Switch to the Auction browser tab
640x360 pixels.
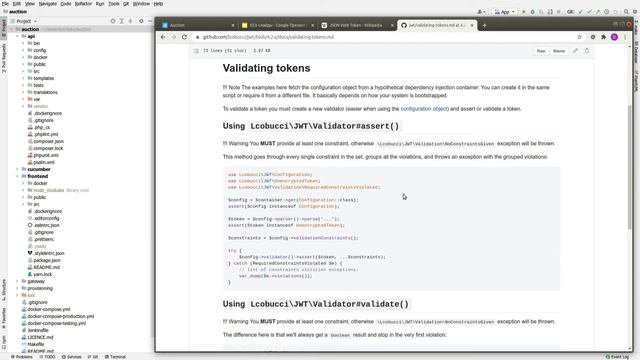(198, 25)
